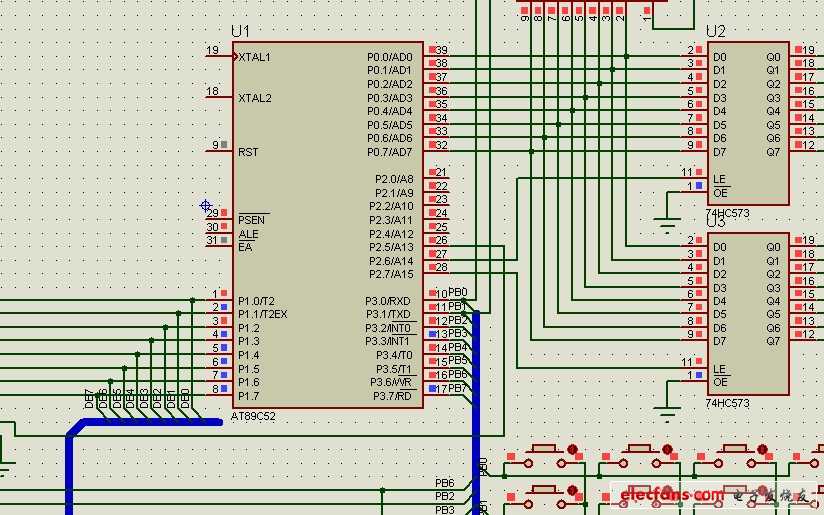Select the P1.2 pin label

(x=249, y=328)
